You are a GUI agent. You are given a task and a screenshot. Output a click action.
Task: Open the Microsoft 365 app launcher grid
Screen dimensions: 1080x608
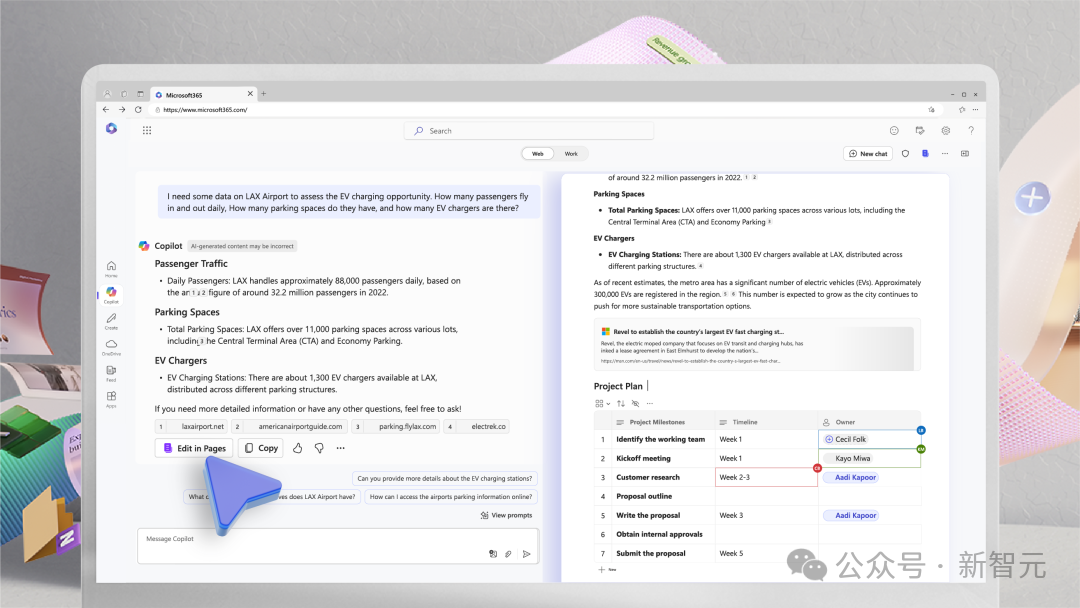tap(147, 130)
